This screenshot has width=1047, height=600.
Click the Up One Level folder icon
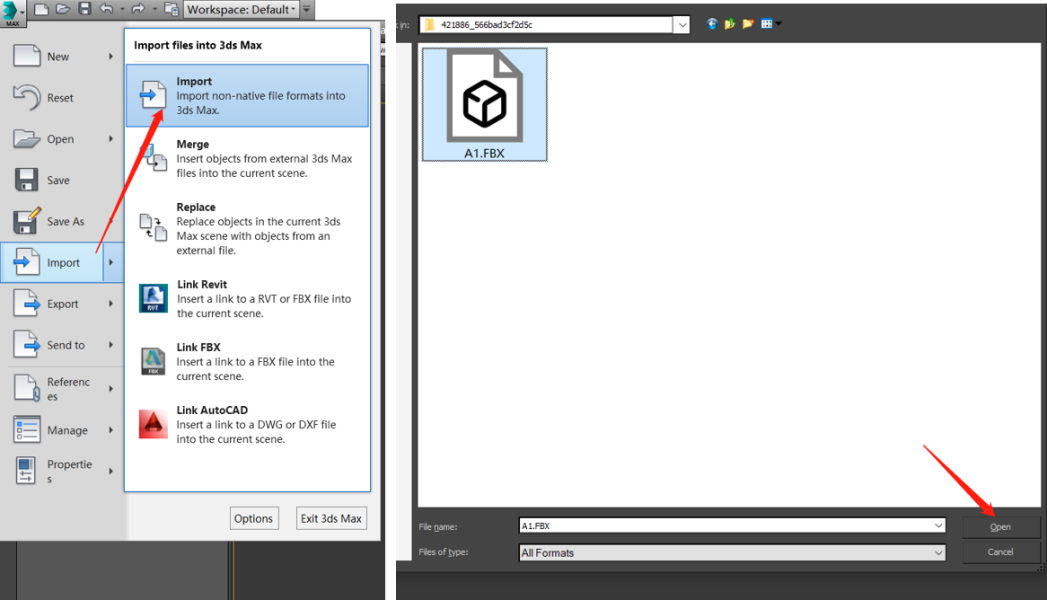point(729,24)
